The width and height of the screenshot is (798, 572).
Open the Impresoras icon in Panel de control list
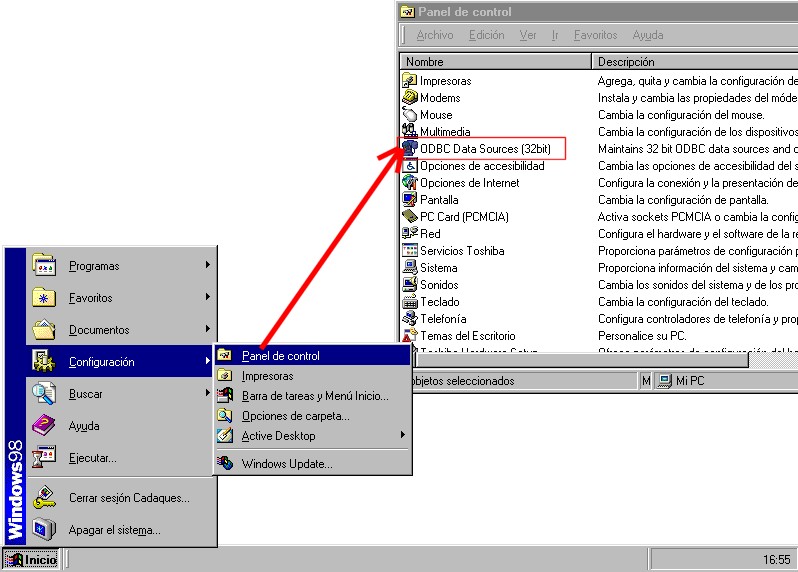click(x=409, y=80)
